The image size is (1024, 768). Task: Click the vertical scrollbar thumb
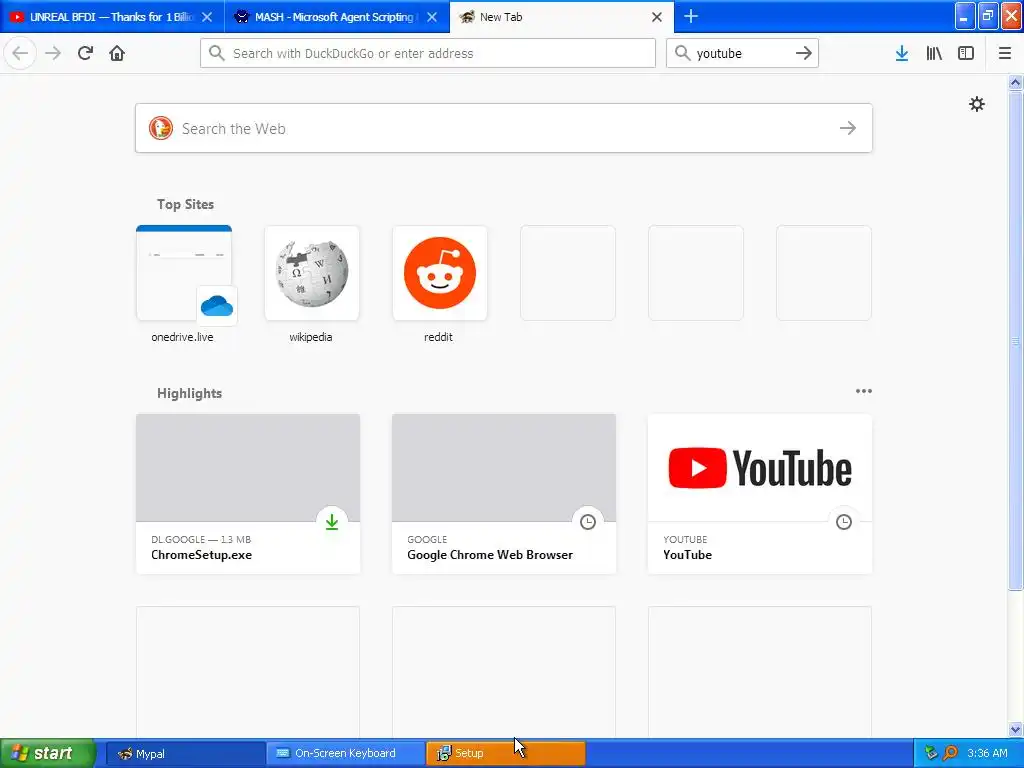pos(1016,340)
